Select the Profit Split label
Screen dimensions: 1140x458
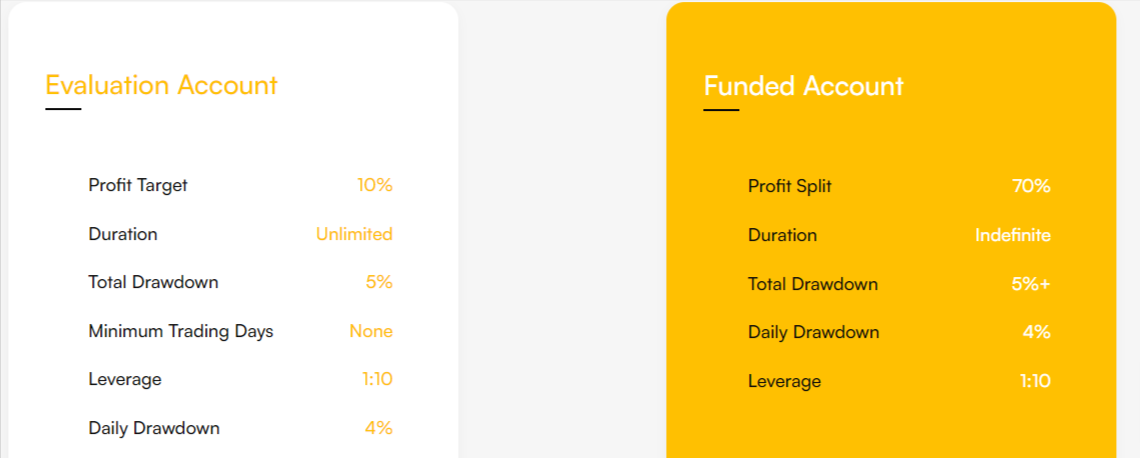pos(790,186)
